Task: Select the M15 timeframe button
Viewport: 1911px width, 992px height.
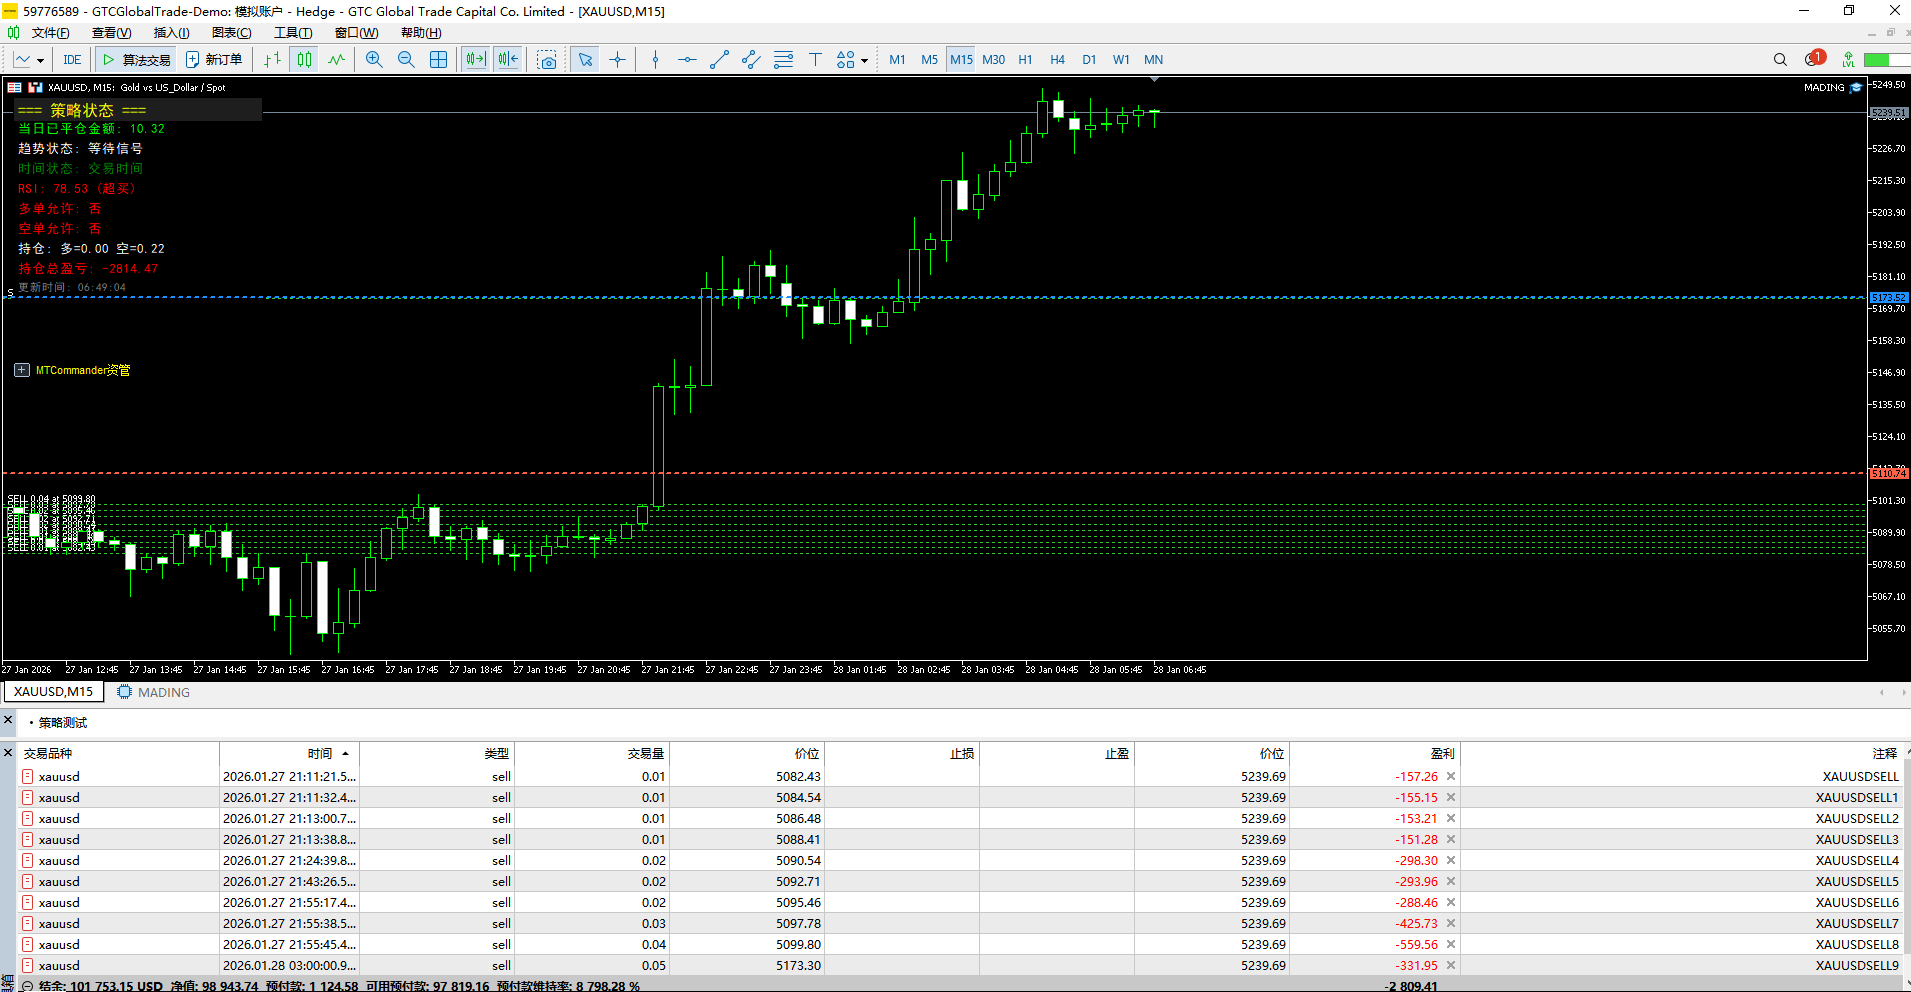Action: (961, 60)
